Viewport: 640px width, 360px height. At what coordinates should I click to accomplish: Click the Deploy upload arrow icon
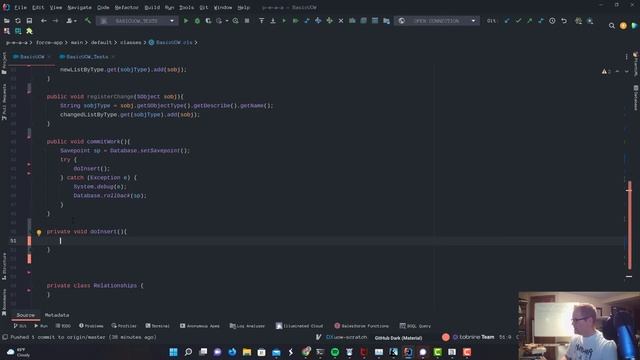pos(262,20)
